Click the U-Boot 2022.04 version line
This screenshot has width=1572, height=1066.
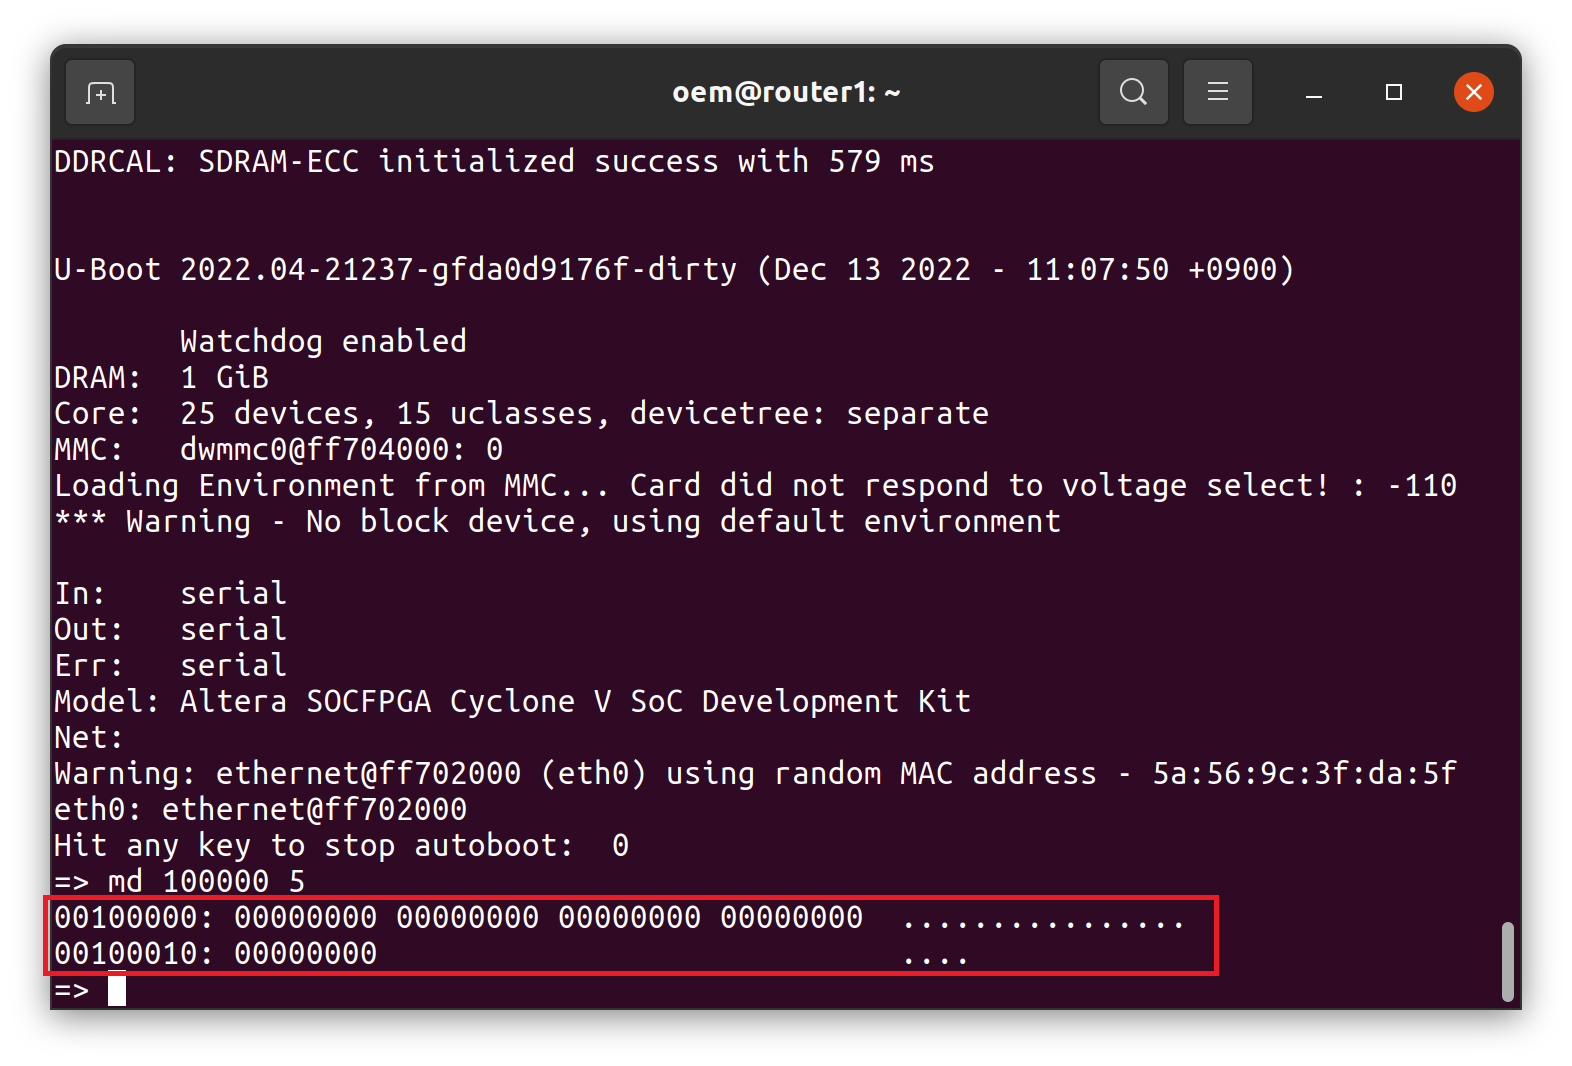click(674, 270)
